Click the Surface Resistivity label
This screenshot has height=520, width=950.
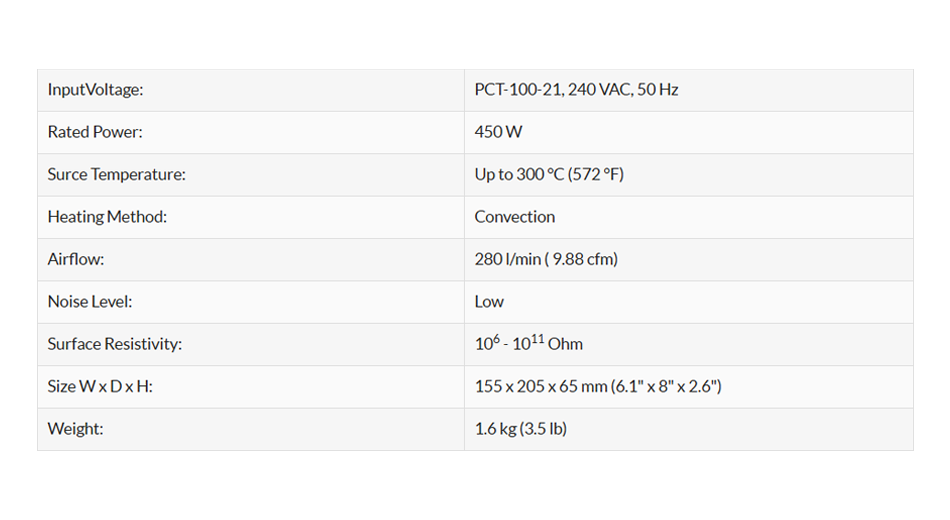(x=115, y=344)
